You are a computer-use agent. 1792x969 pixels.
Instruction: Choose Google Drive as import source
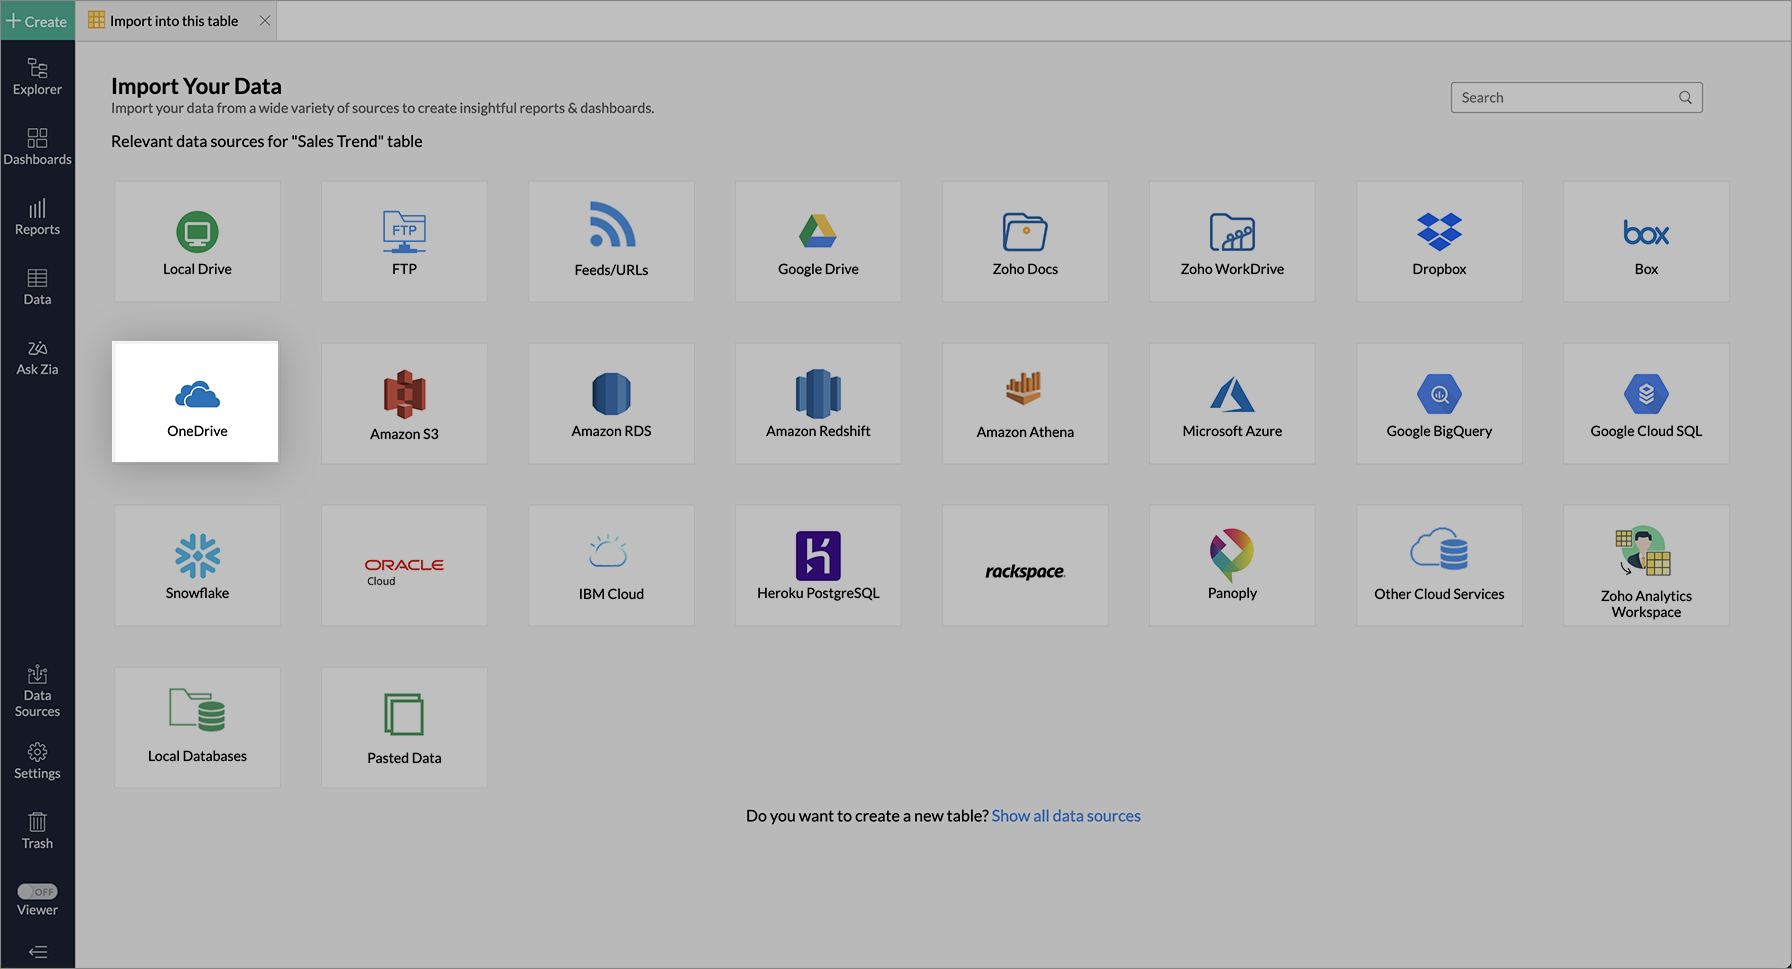click(818, 242)
